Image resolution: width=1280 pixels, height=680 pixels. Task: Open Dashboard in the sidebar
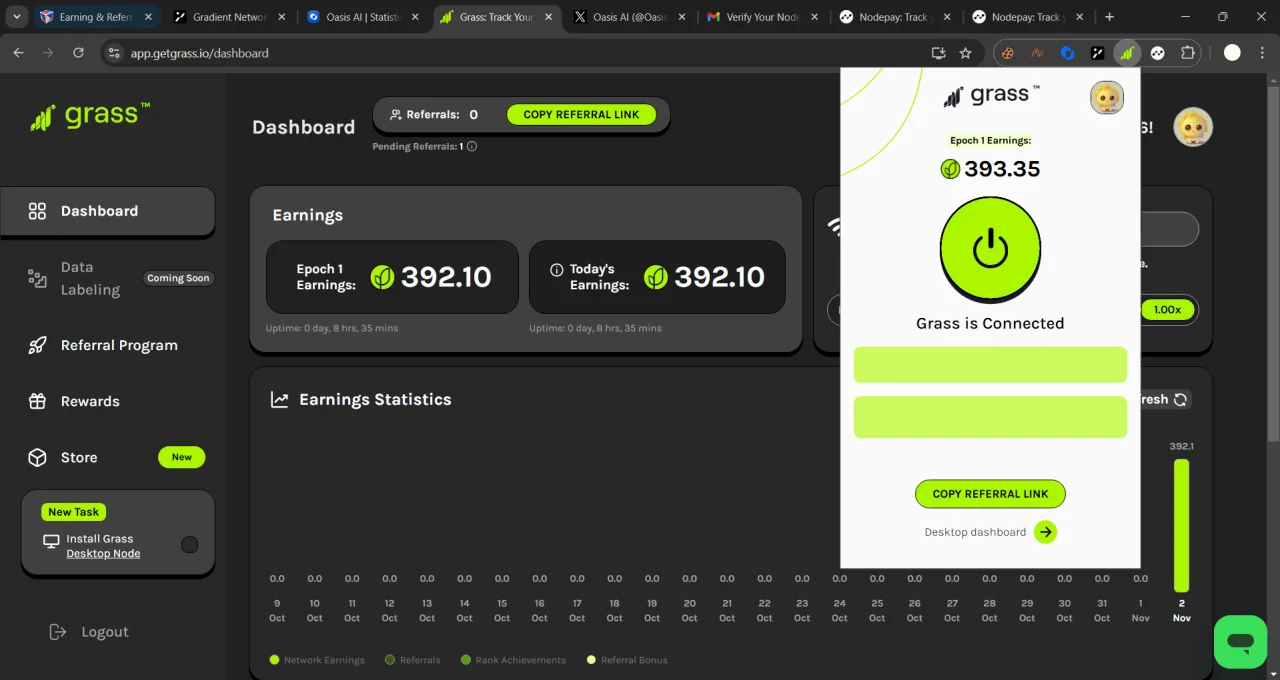pyautogui.click(x=108, y=211)
